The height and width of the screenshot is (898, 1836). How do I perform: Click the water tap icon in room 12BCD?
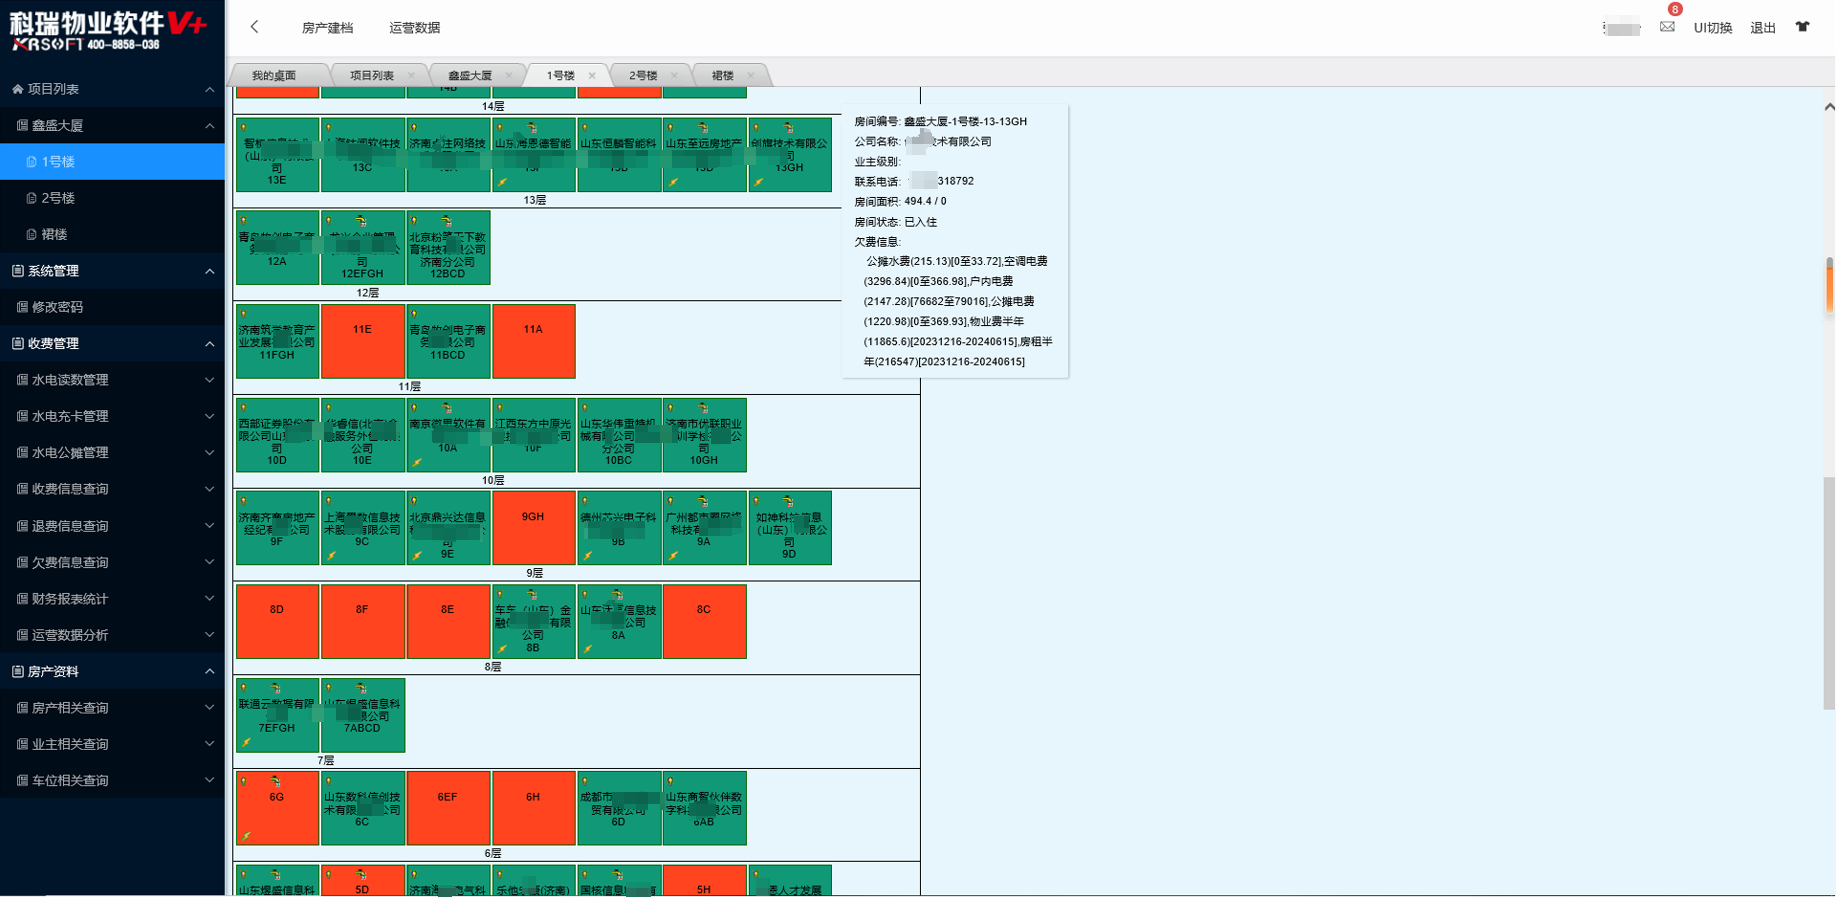coord(447,221)
